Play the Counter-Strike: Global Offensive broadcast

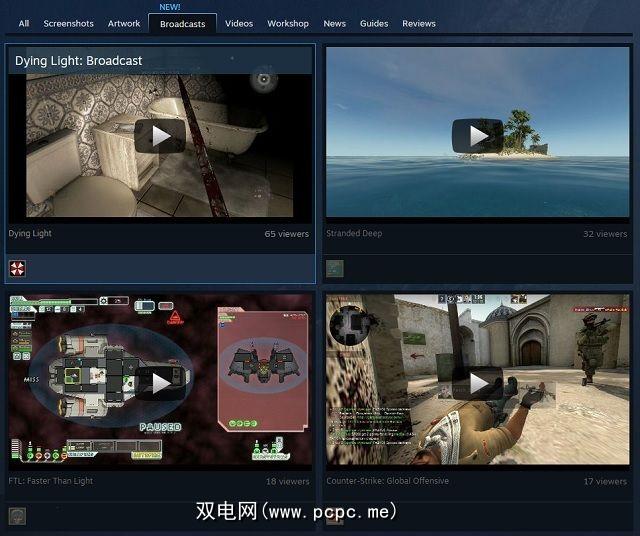pos(477,383)
